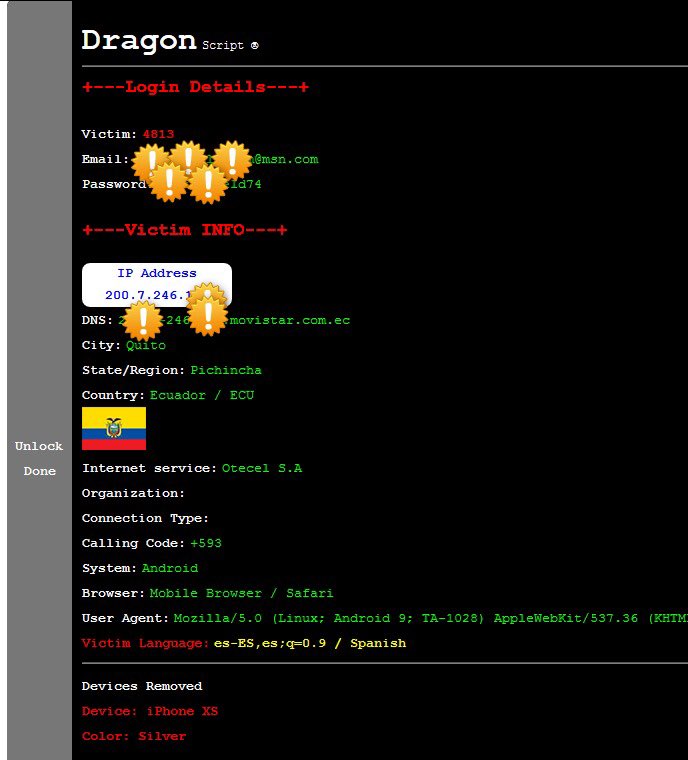Viewport: 688px width, 760px height.
Task: Click the Country: label
Action: [113, 396]
